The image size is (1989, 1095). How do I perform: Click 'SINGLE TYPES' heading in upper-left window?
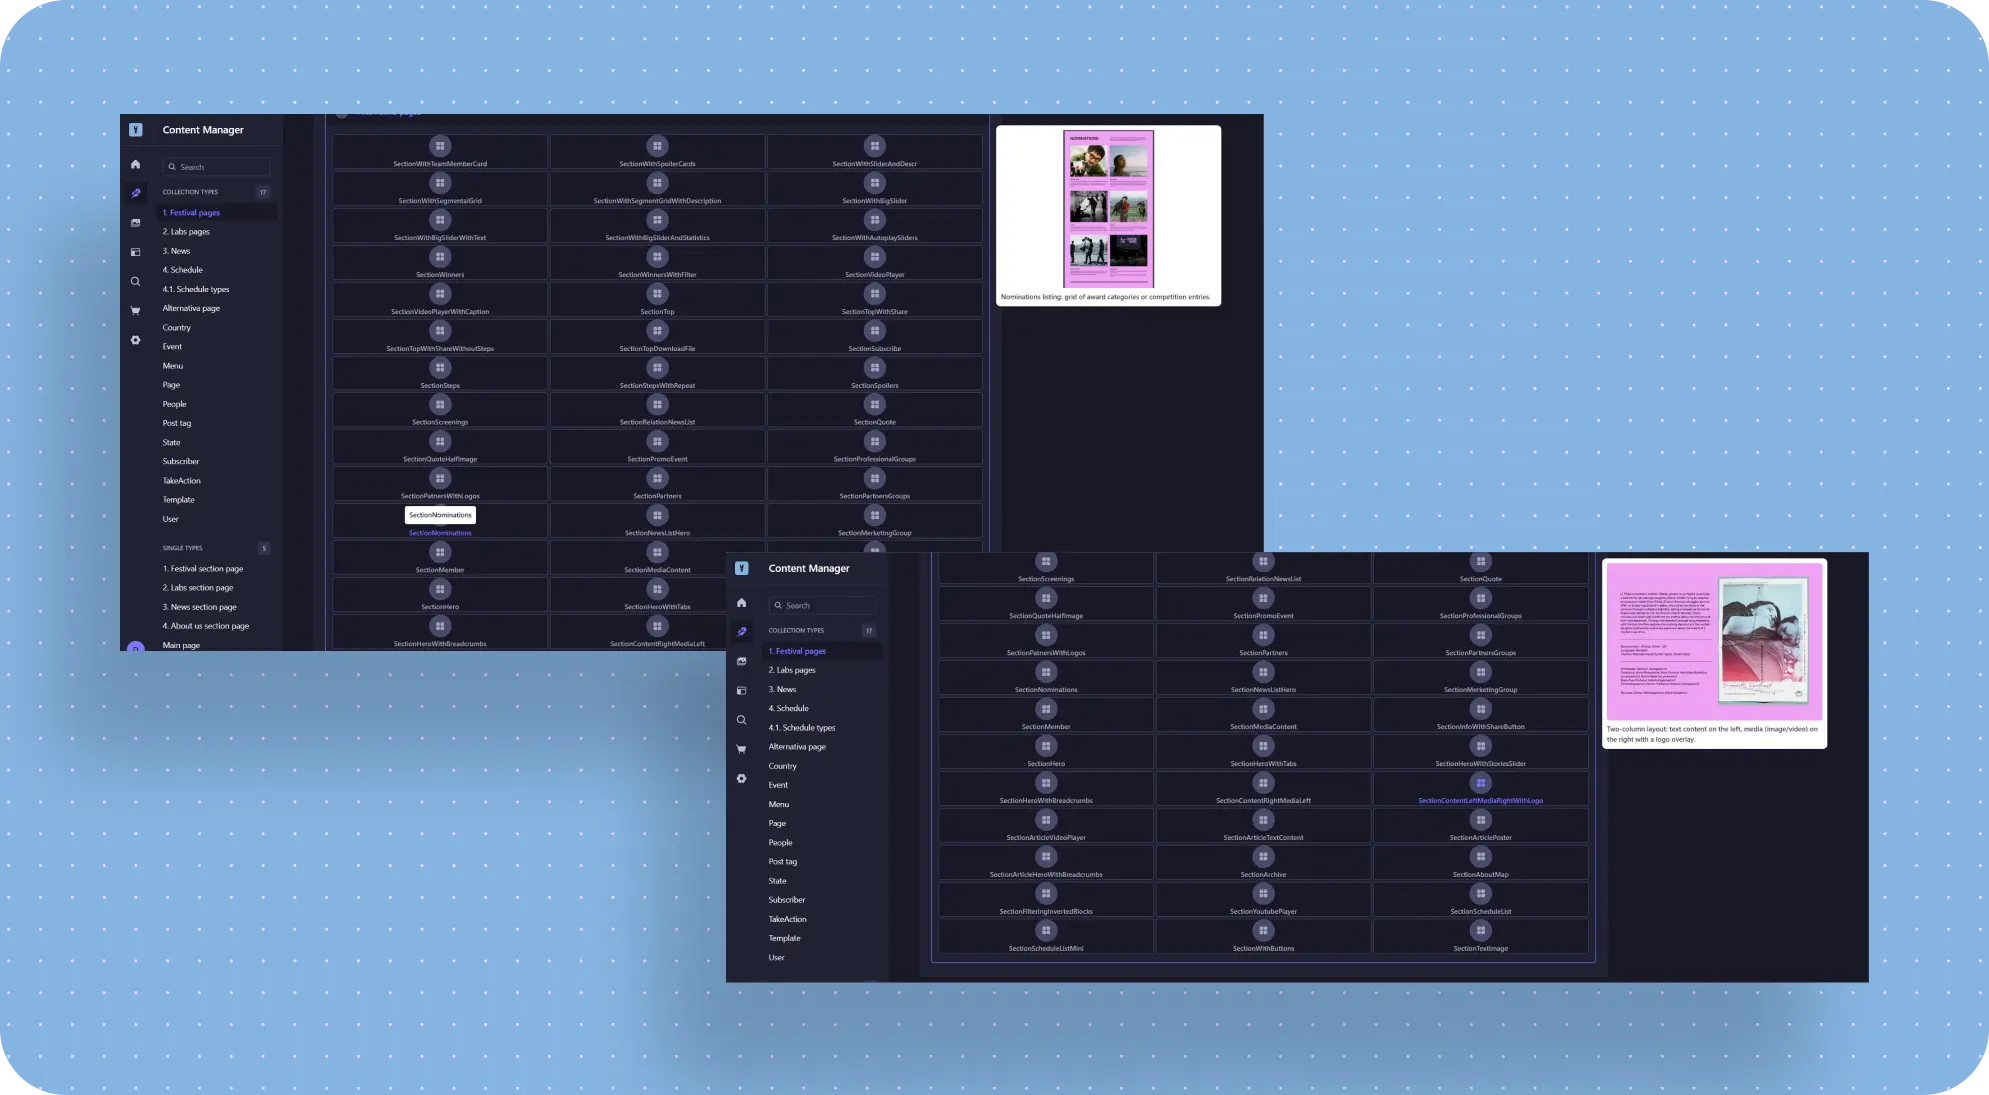(x=183, y=548)
